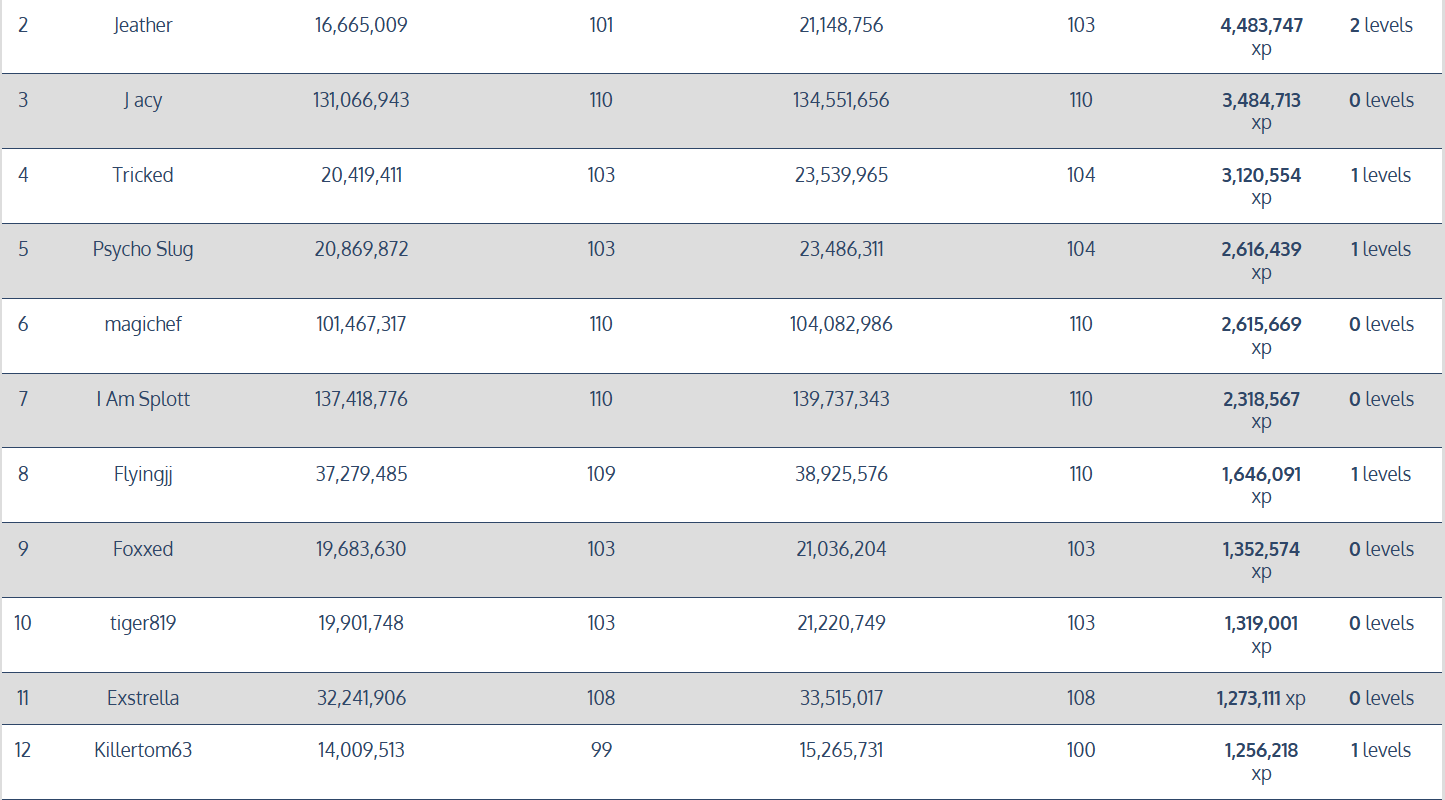Select Tricked's starting xp 20,419,411
Viewport: 1445px width, 800px height.
pyautogui.click(x=361, y=176)
